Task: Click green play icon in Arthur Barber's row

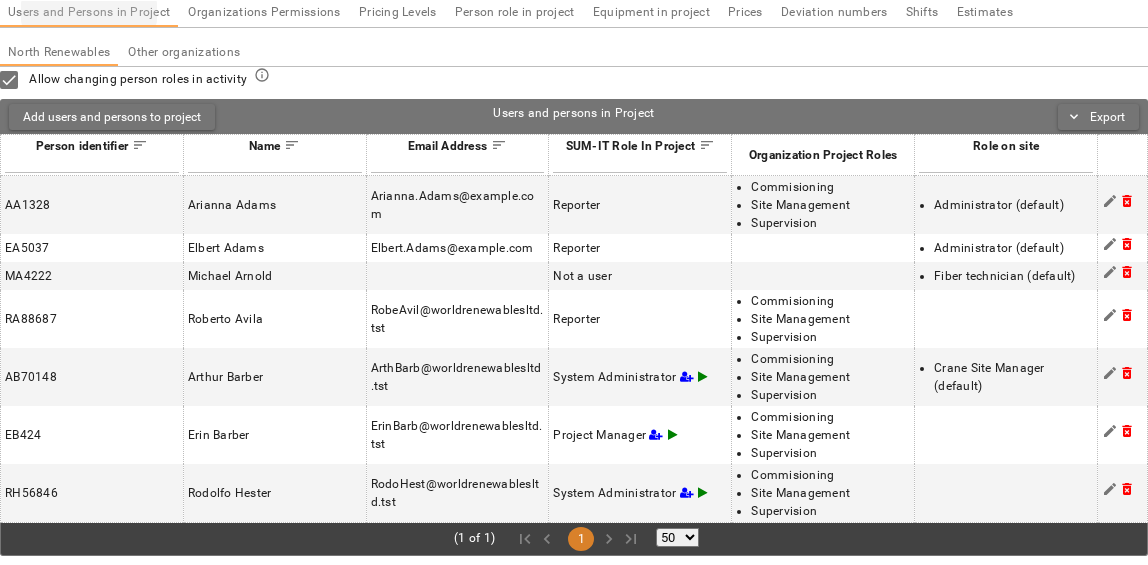Action: (x=703, y=377)
